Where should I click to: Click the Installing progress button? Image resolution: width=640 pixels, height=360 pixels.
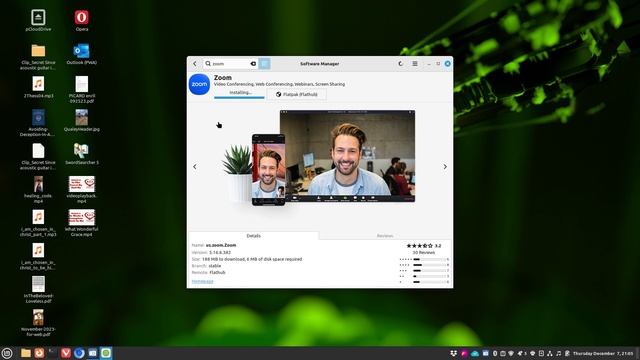(x=240, y=93)
